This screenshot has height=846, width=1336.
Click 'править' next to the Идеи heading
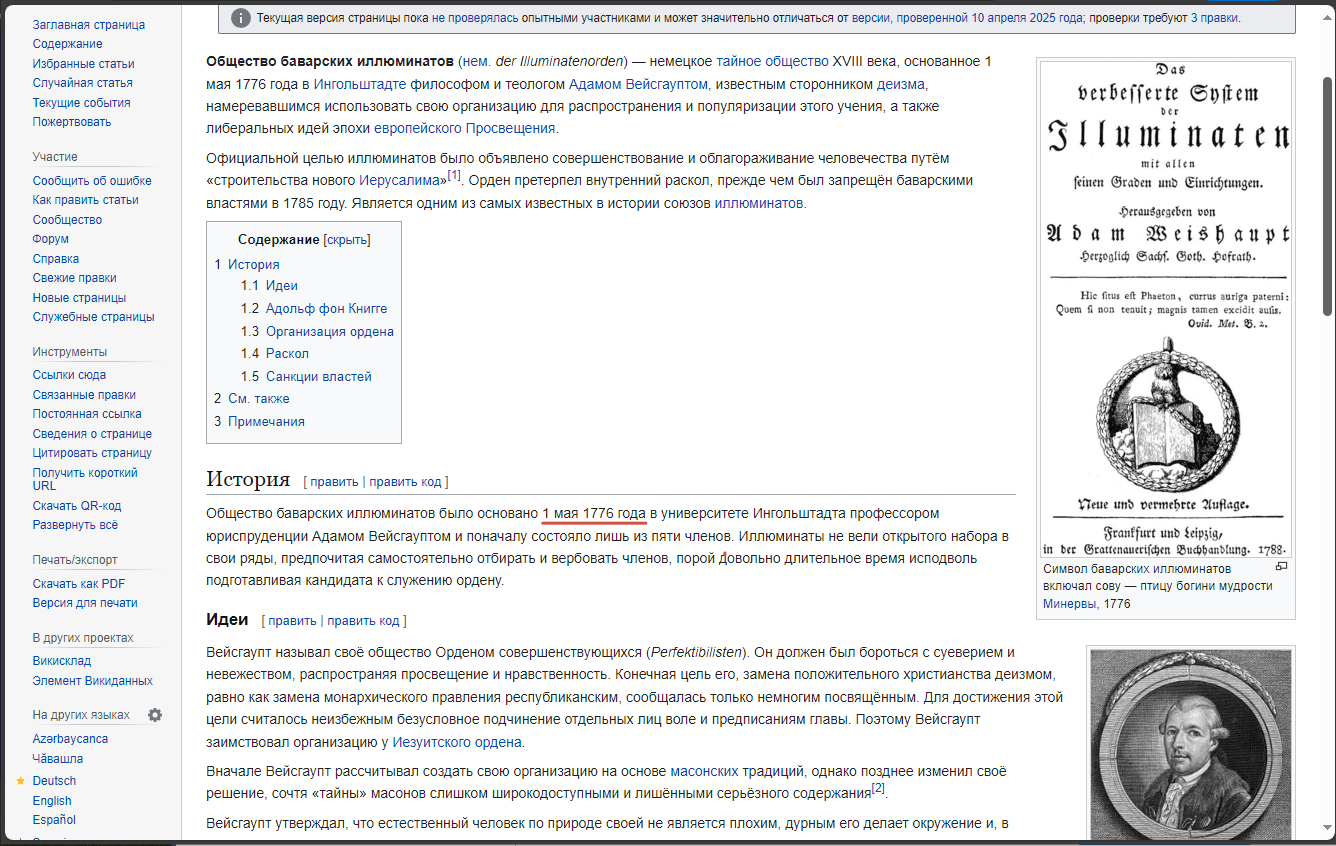[x=292, y=621]
